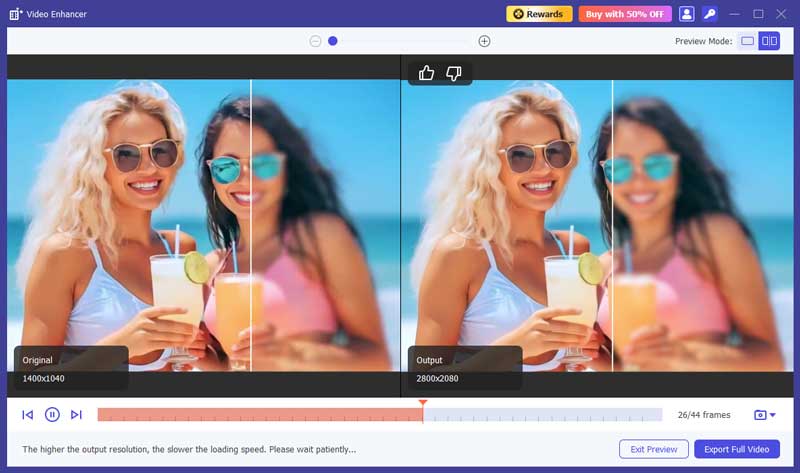Jump to the next frame
Screen dimensions: 800x473
76,414
